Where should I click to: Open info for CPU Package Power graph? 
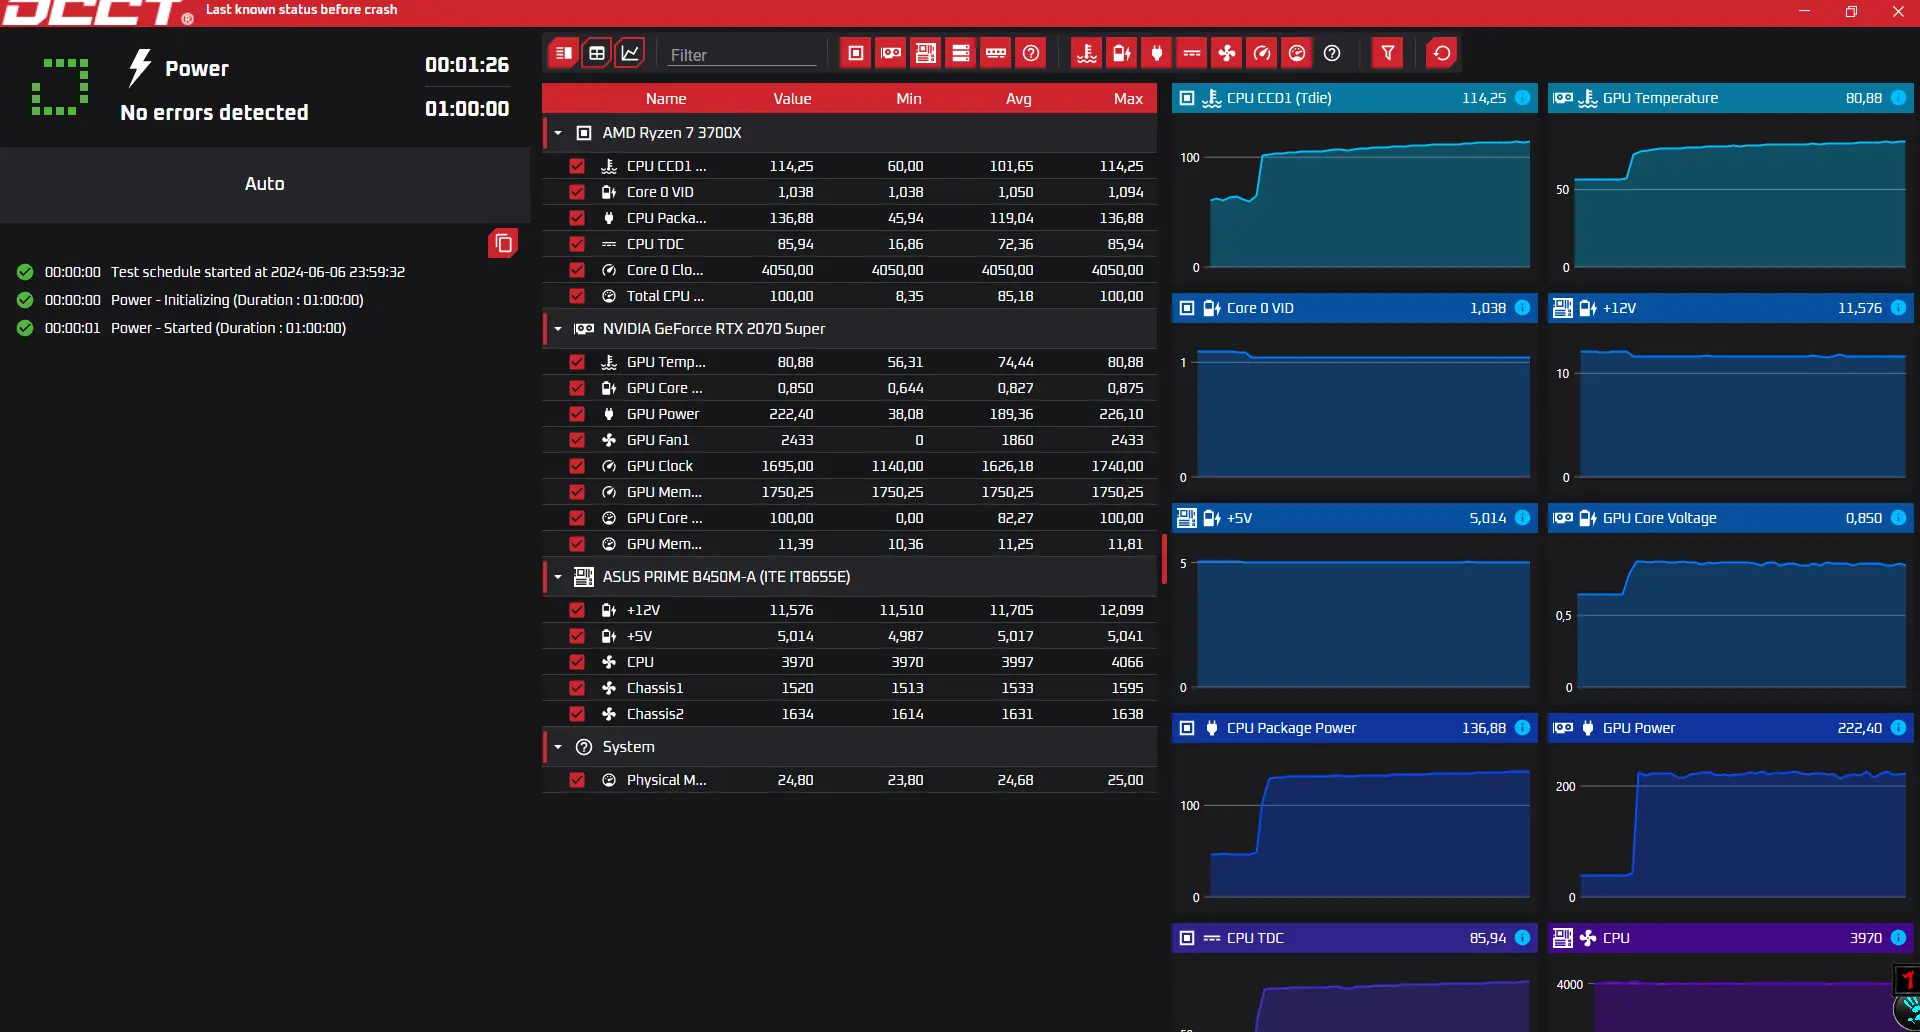[x=1522, y=728]
